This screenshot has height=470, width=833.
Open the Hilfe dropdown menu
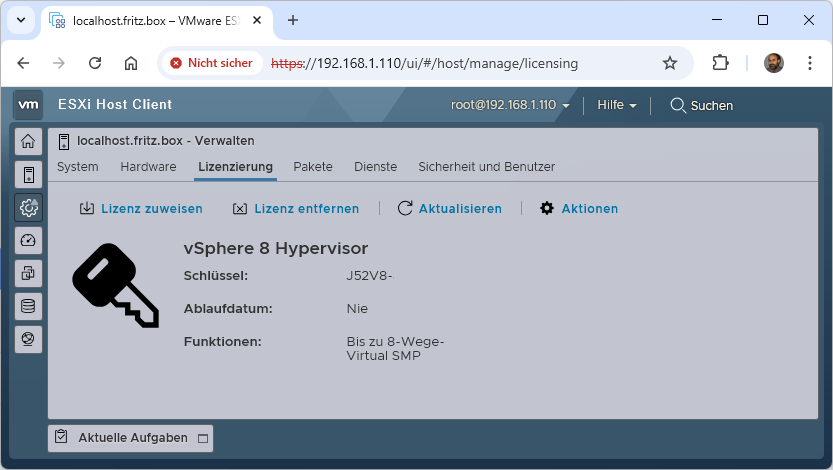click(x=616, y=105)
